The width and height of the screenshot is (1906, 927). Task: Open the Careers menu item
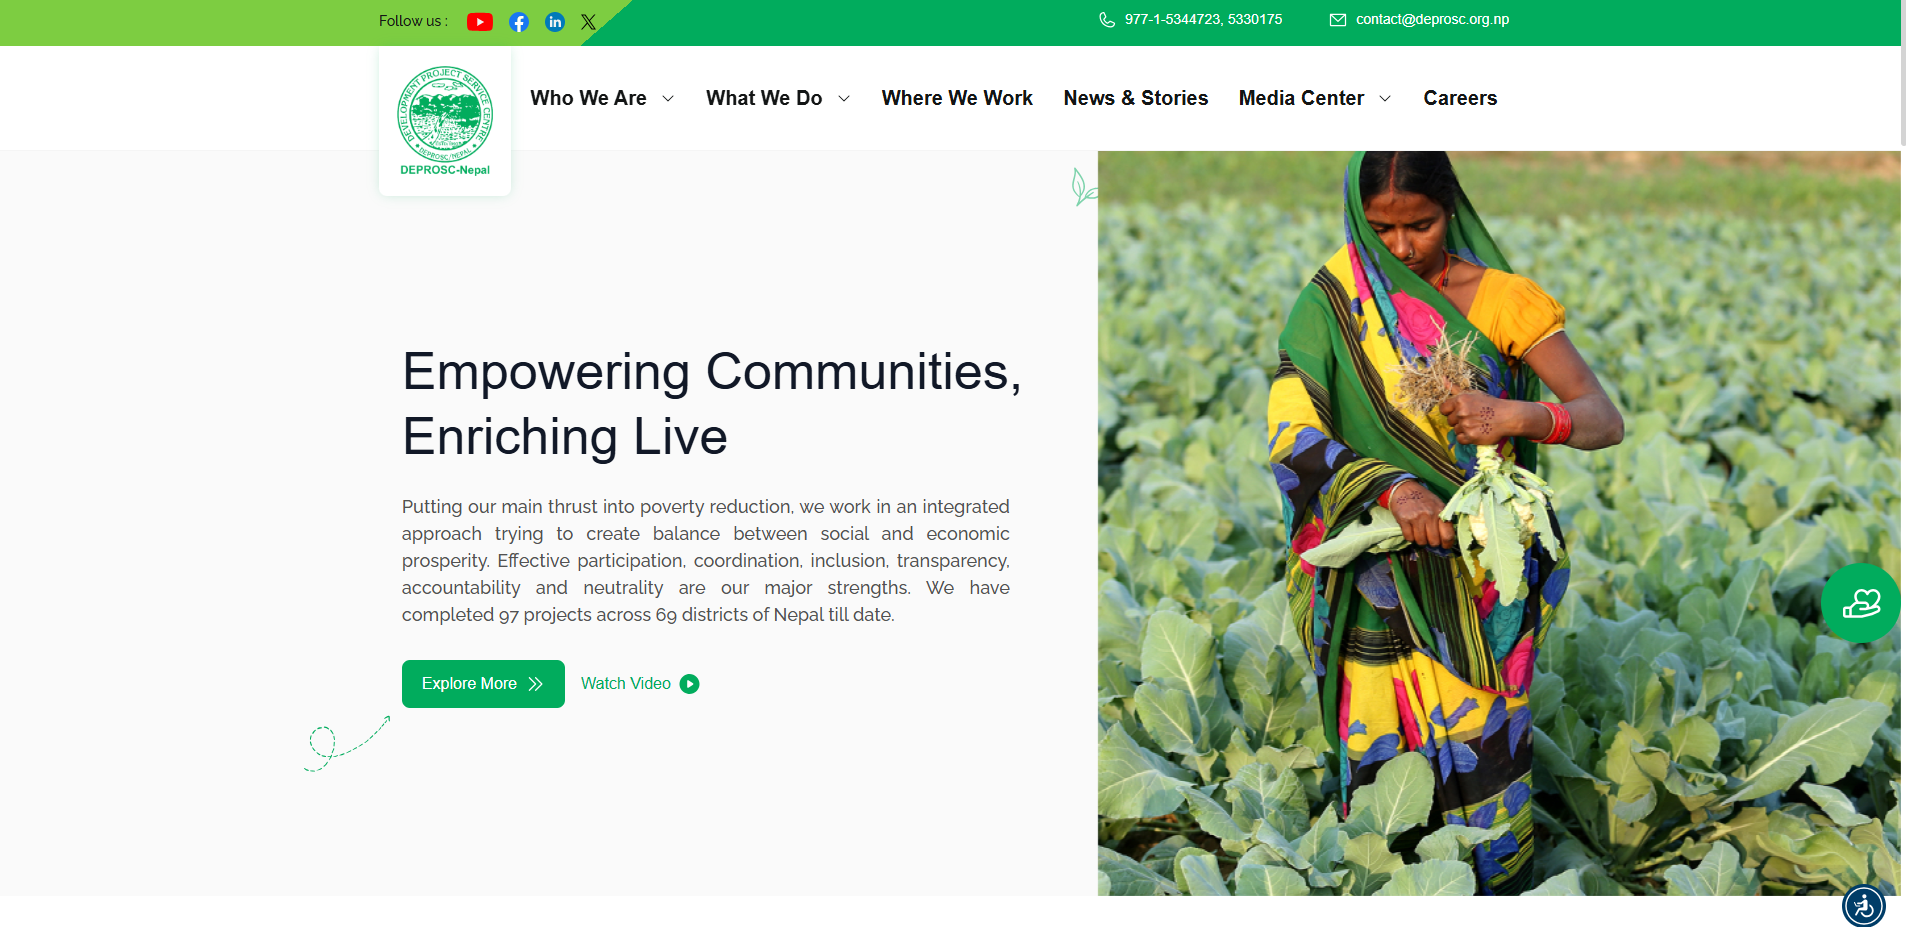pos(1459,98)
